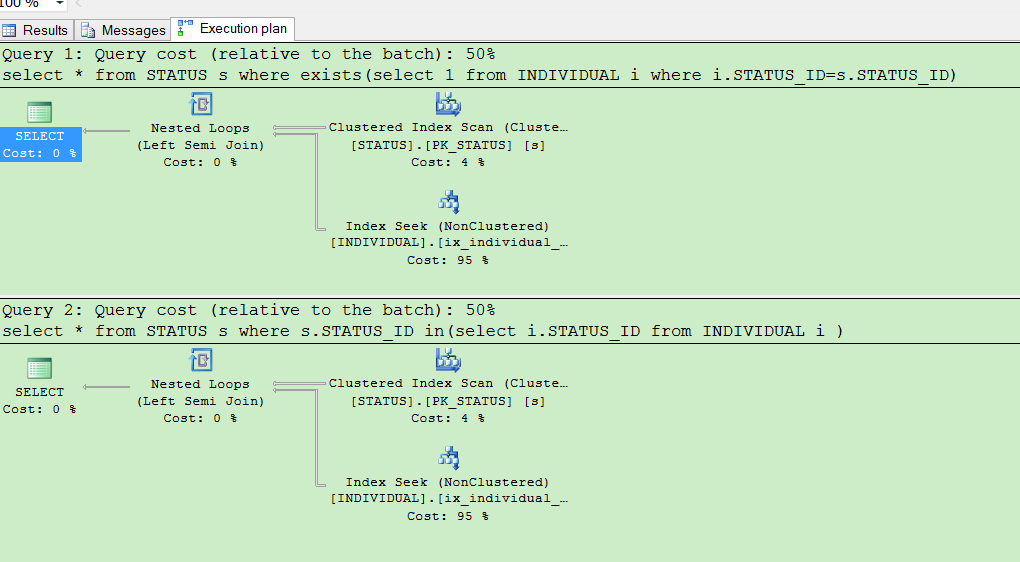Click the Cost: 4 % label in Query 2

(x=448, y=418)
